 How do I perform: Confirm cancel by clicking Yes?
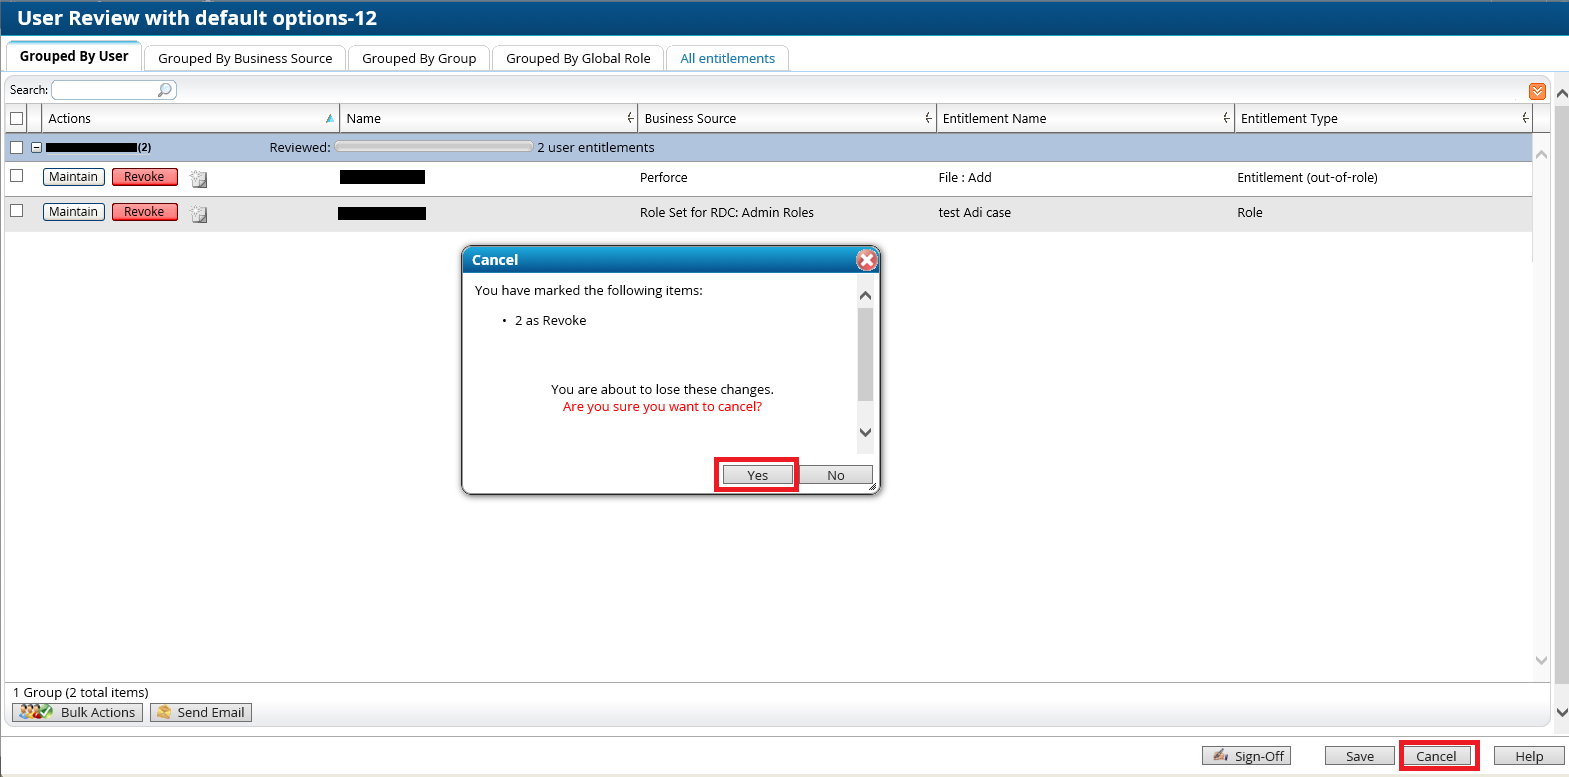757,475
